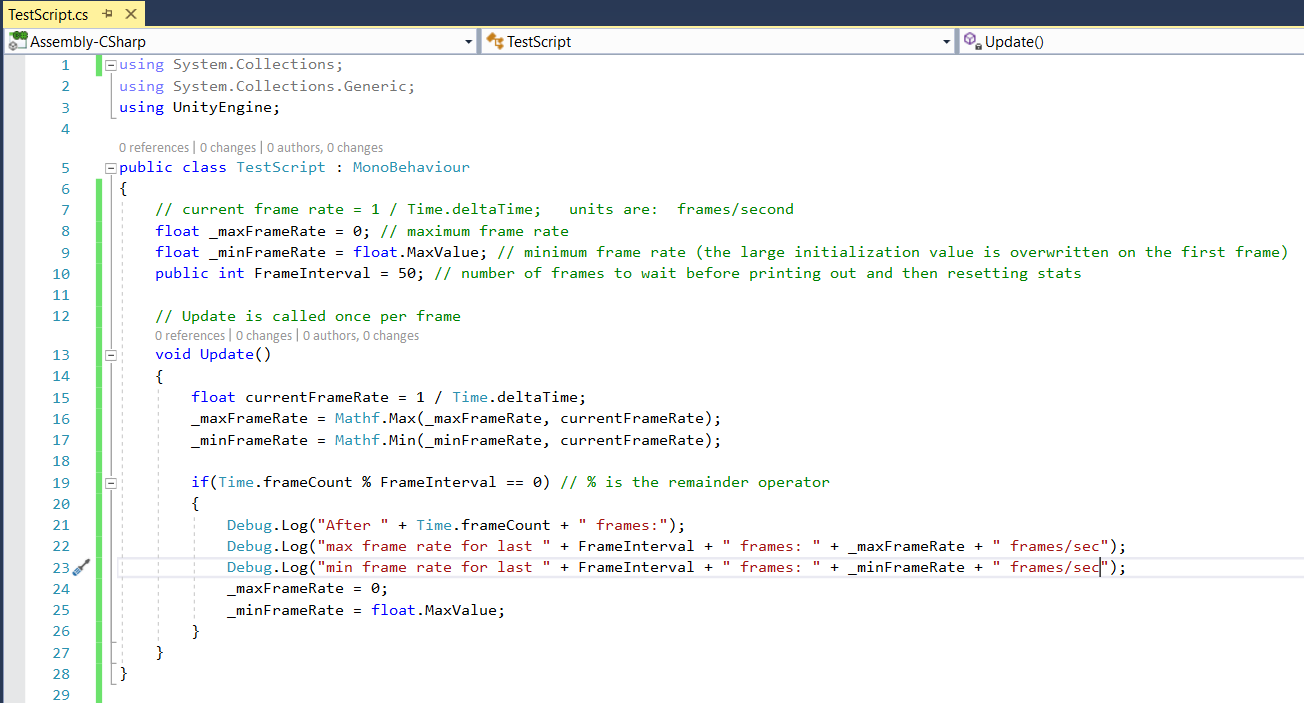The image size is (1304, 703).
Task: Click the '% is the remainder operator' comment
Action: [708, 482]
